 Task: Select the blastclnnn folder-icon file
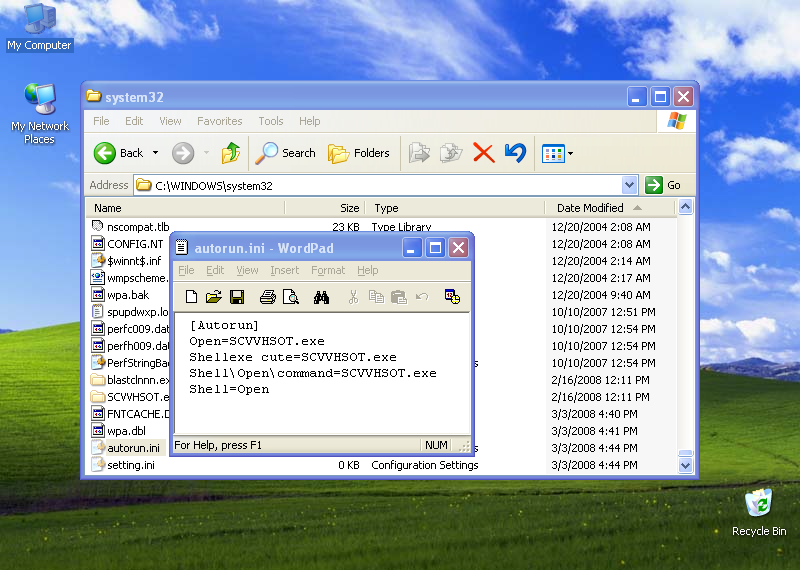130,380
